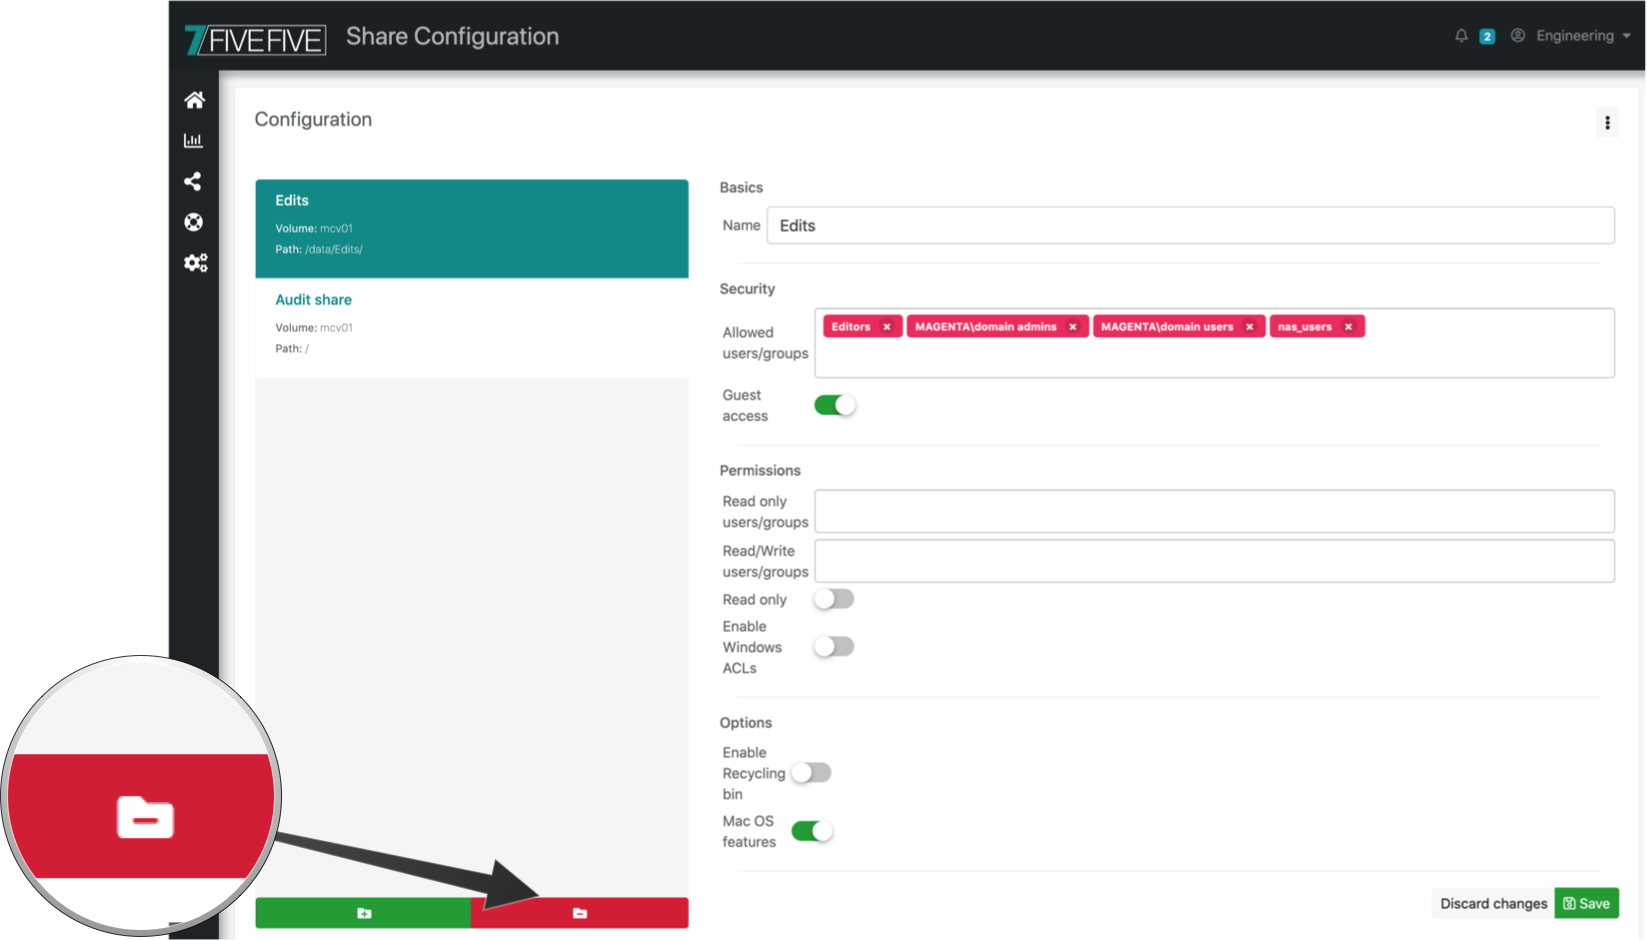Open the Configuration three-dot options menu
This screenshot has height=940, width=1647.
[x=1607, y=123]
